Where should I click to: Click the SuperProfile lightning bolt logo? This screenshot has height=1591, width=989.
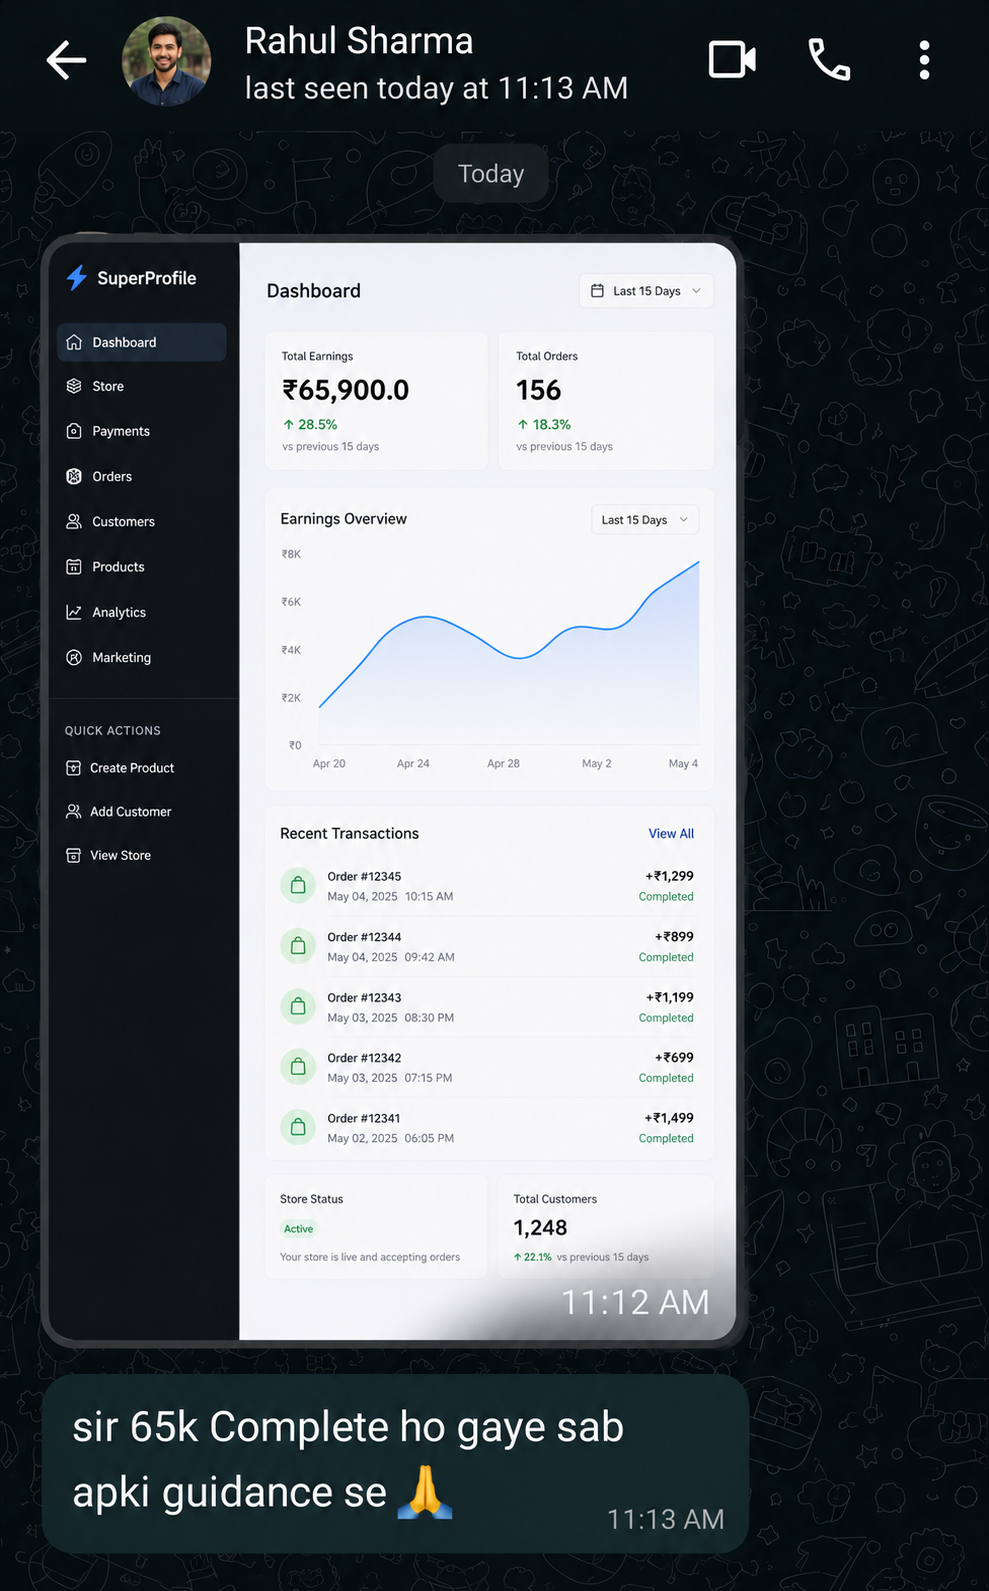(x=77, y=278)
